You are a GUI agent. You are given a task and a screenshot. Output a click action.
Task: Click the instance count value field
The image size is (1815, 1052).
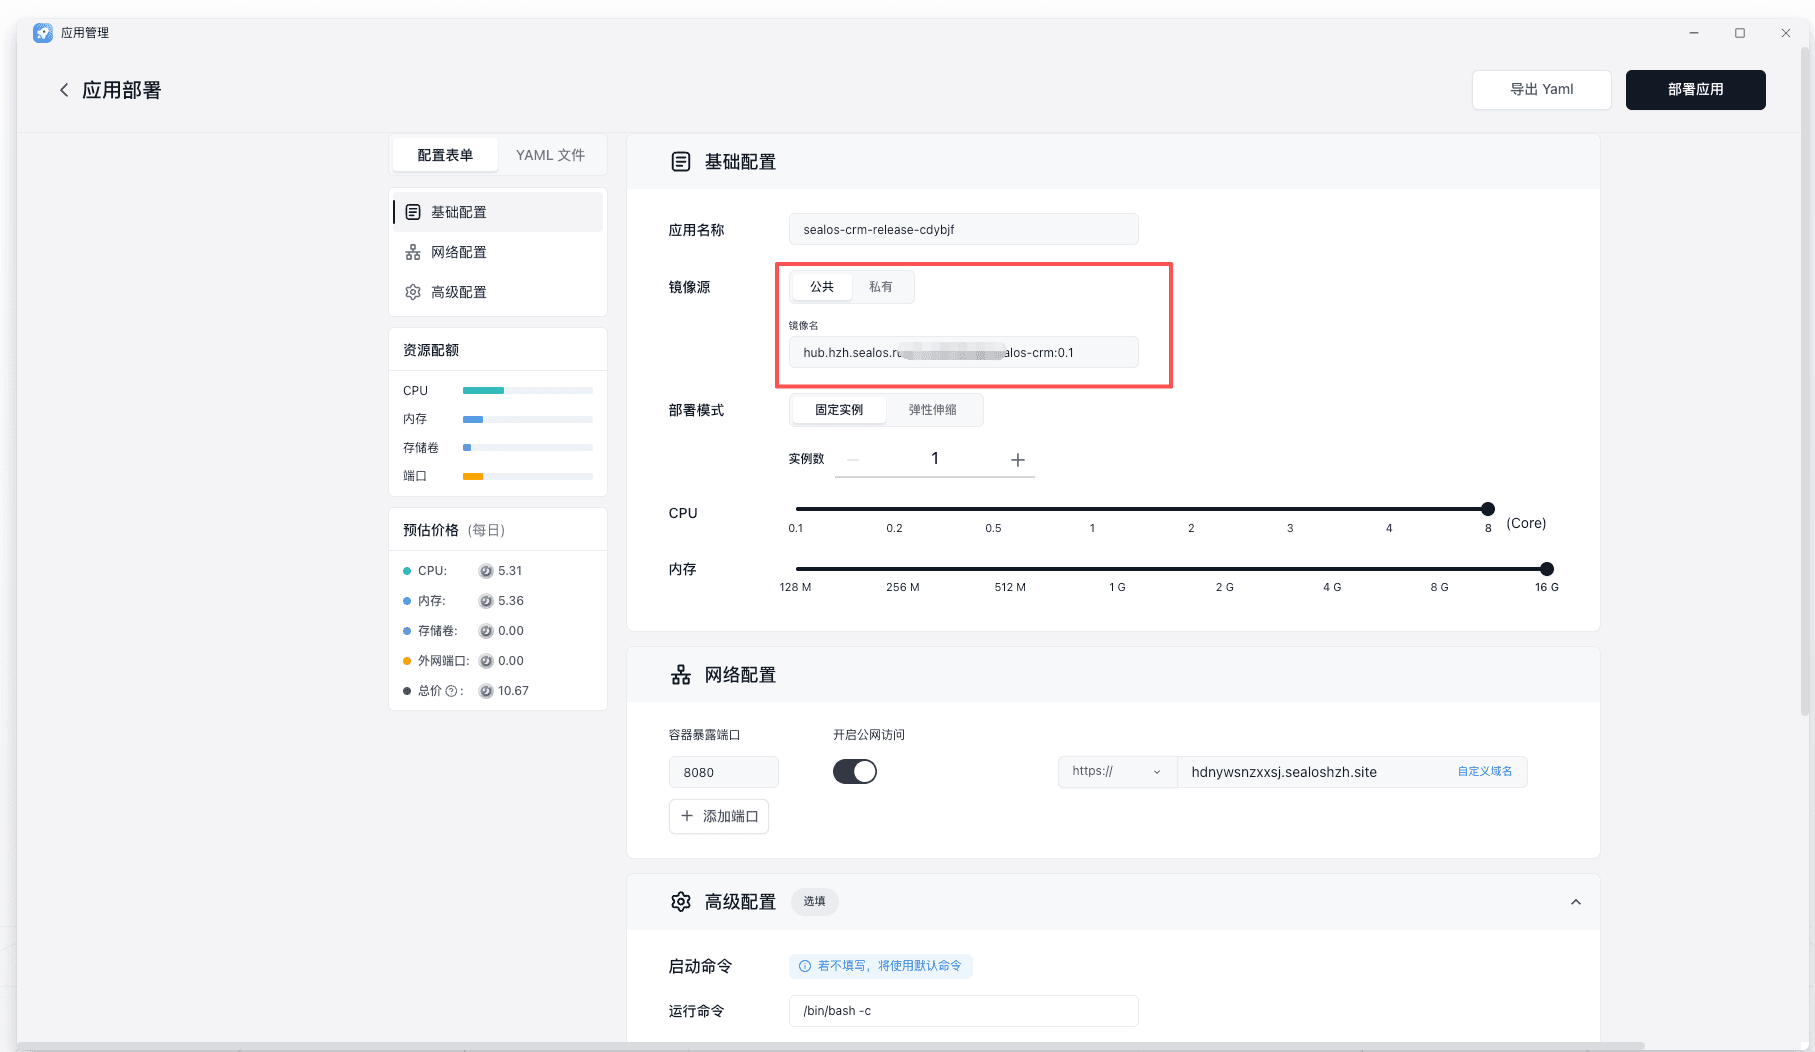click(935, 459)
